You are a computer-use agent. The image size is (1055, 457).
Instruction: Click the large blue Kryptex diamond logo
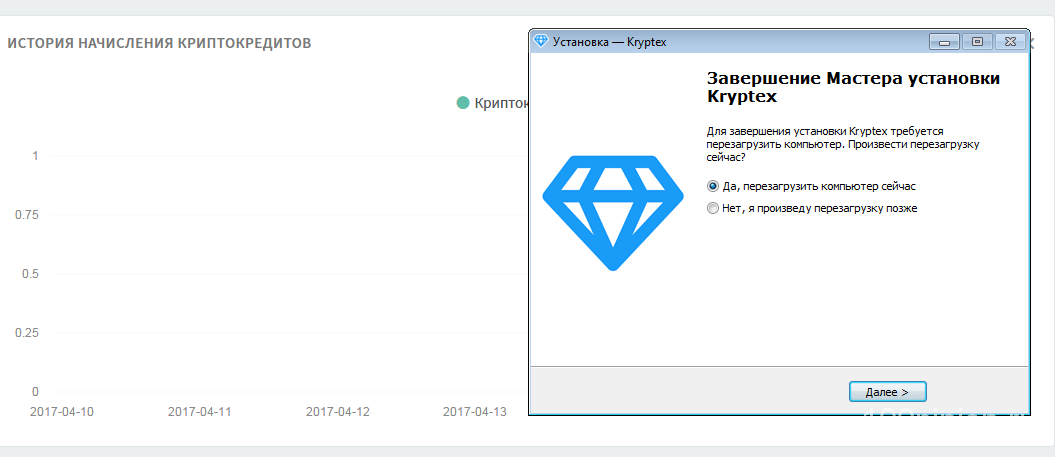(x=613, y=213)
